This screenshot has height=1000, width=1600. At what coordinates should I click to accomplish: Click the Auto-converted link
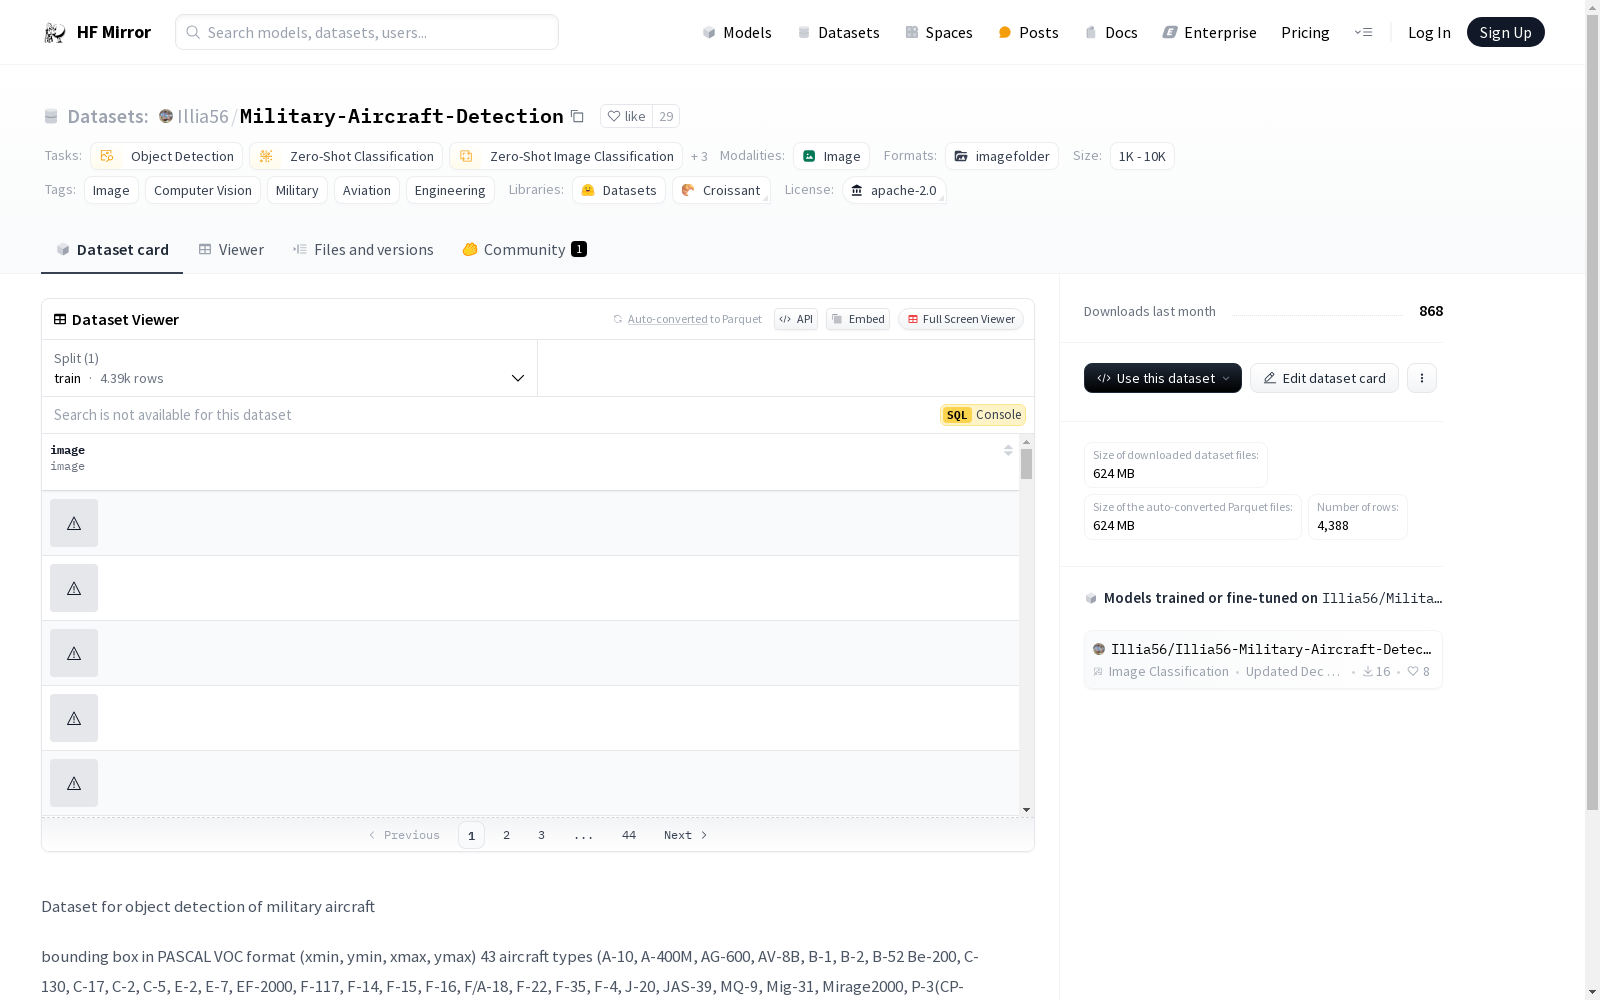coord(667,319)
